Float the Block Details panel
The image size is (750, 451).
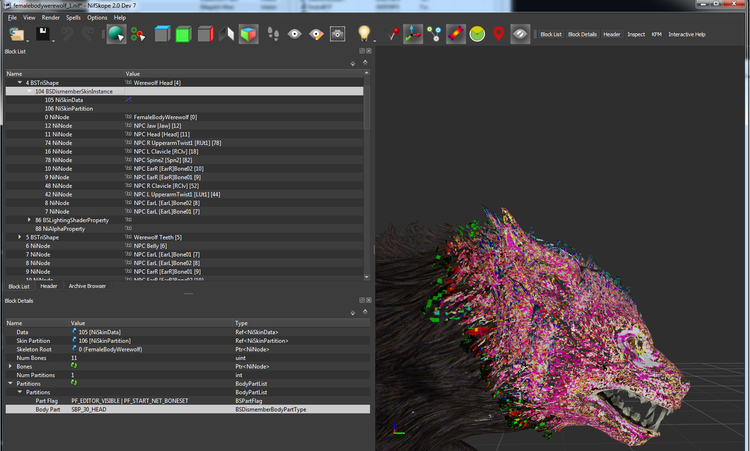tap(362, 300)
